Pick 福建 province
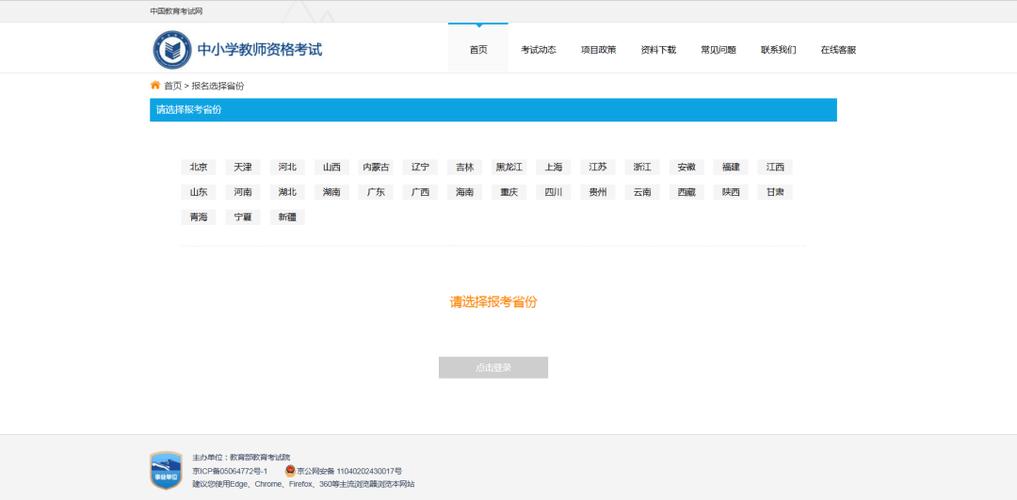This screenshot has height=500, width=1017. [731, 167]
